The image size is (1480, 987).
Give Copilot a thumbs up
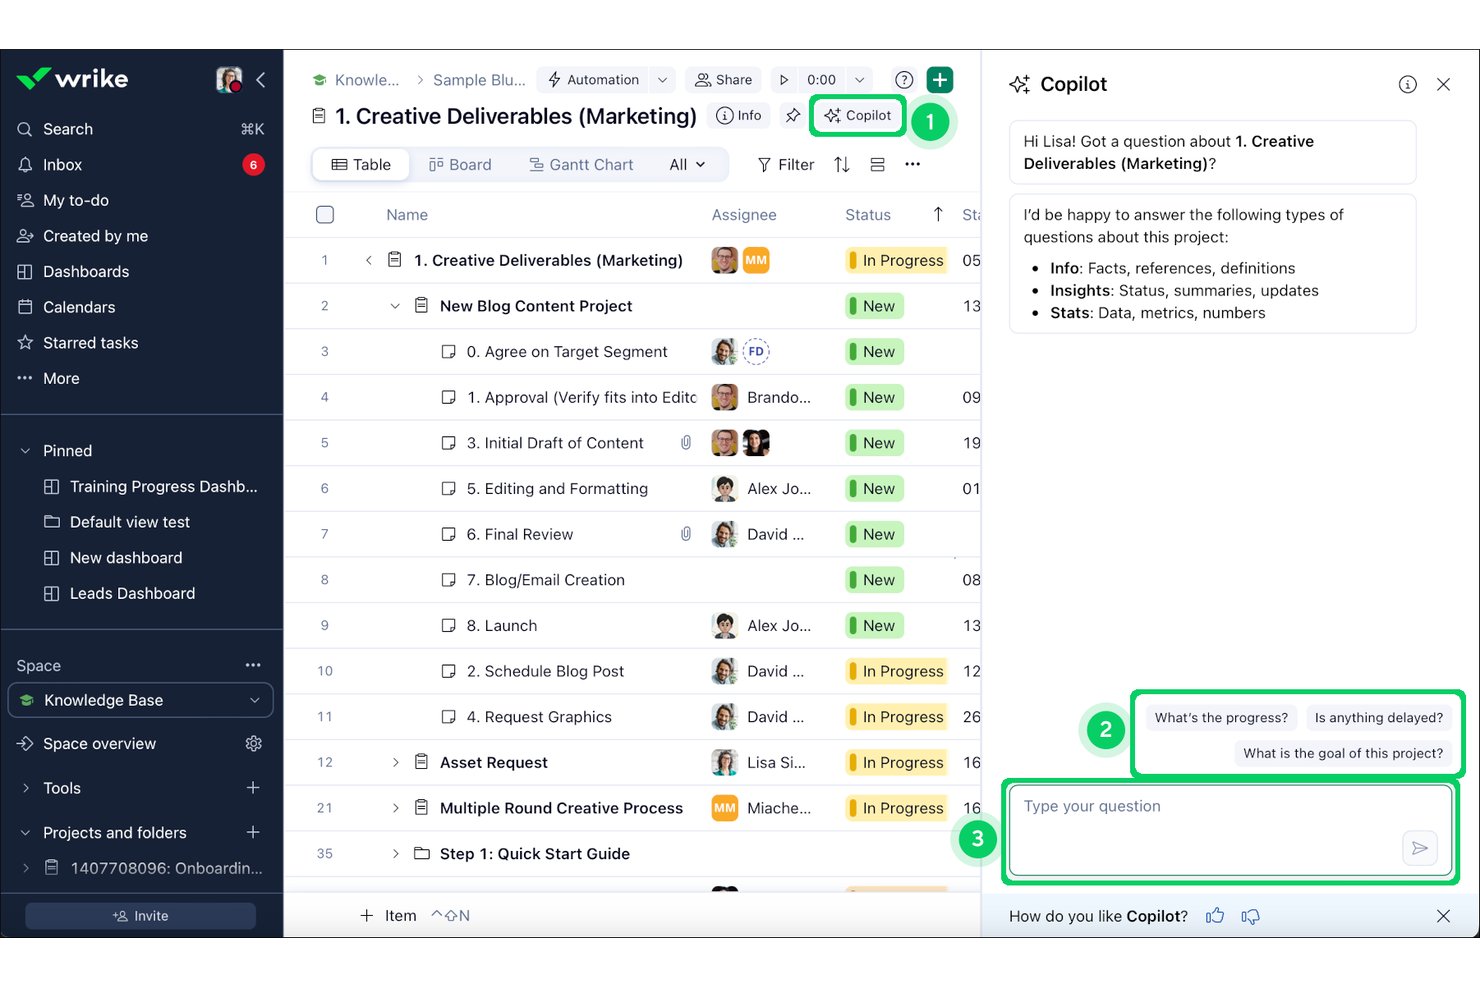(1215, 916)
